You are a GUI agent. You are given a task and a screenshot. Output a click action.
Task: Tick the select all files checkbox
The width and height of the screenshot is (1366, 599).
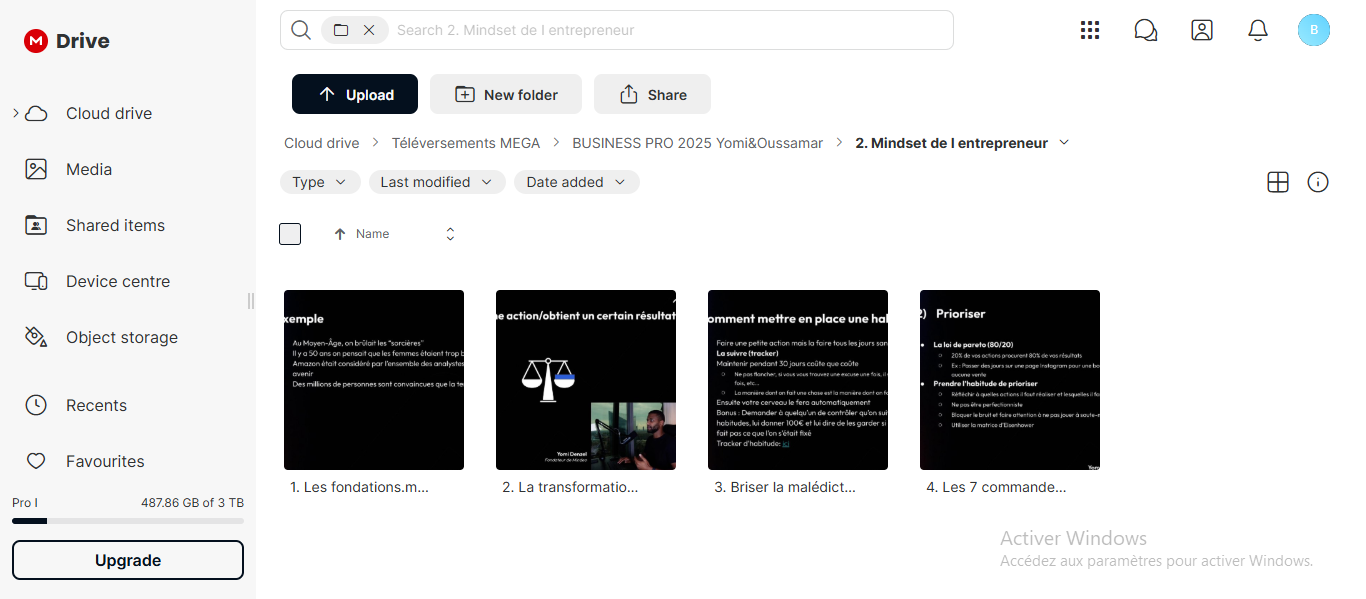[290, 234]
